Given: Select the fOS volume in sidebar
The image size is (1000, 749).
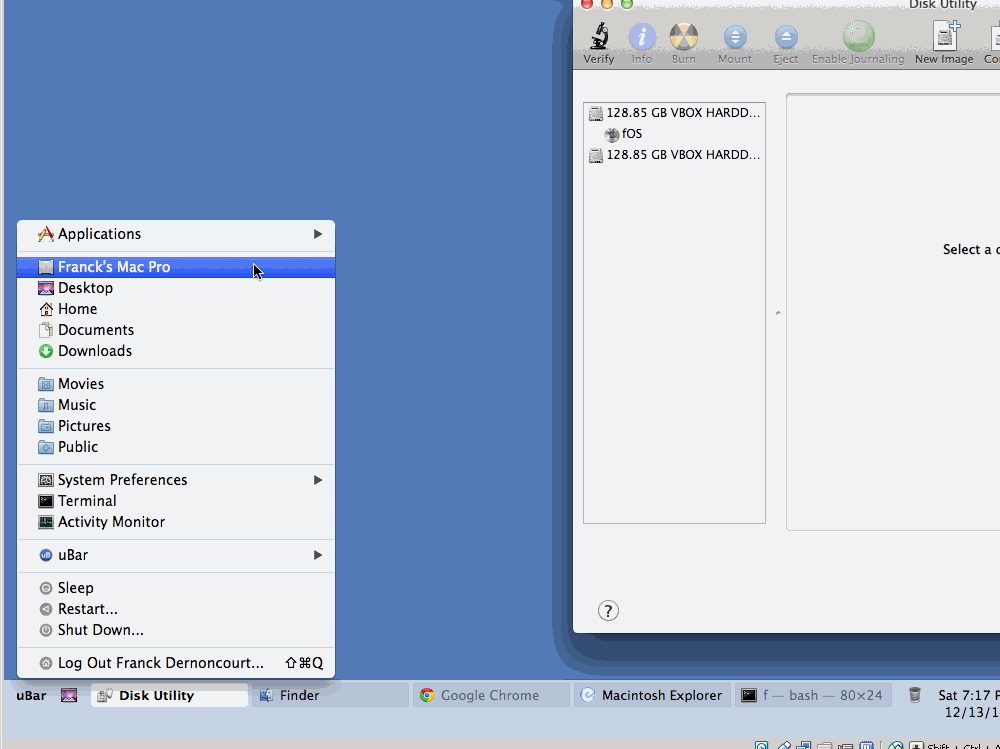Looking at the screenshot, I should [674, 134].
